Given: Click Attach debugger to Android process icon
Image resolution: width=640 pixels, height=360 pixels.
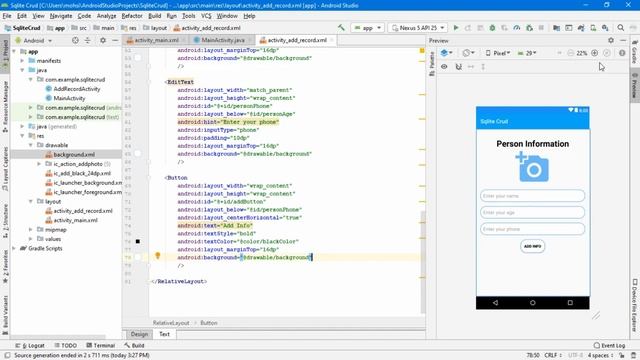Looking at the screenshot, I should (529, 28).
